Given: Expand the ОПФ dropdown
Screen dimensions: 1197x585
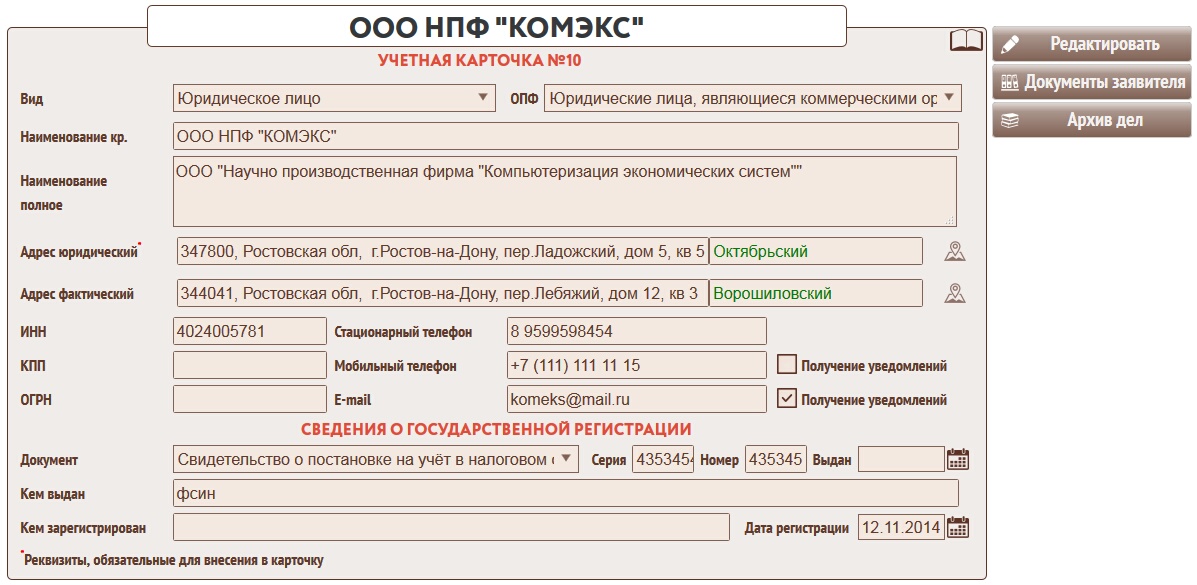Looking at the screenshot, I should [x=752, y=98].
